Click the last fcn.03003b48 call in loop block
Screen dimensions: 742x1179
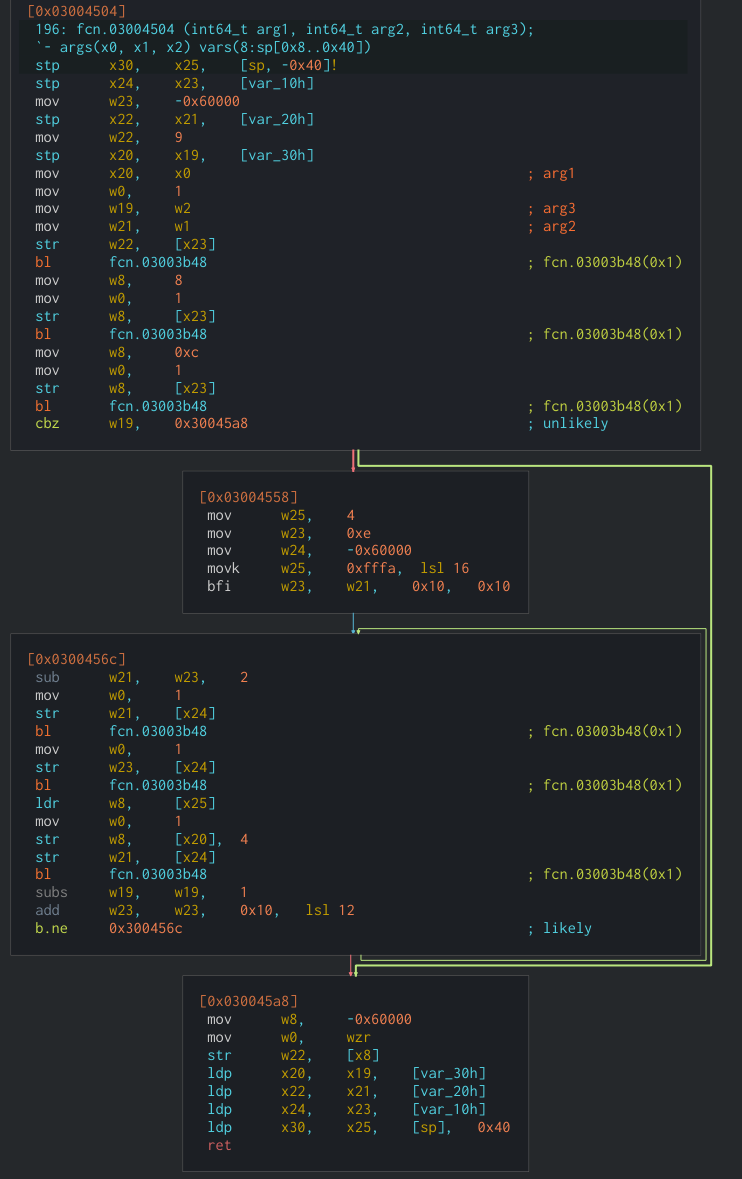[158, 874]
